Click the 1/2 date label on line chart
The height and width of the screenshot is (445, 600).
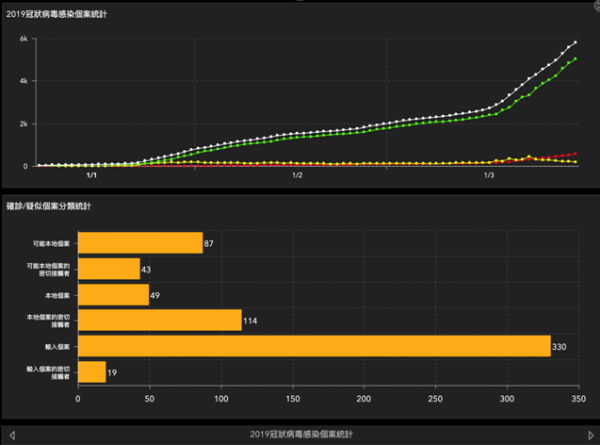297,175
